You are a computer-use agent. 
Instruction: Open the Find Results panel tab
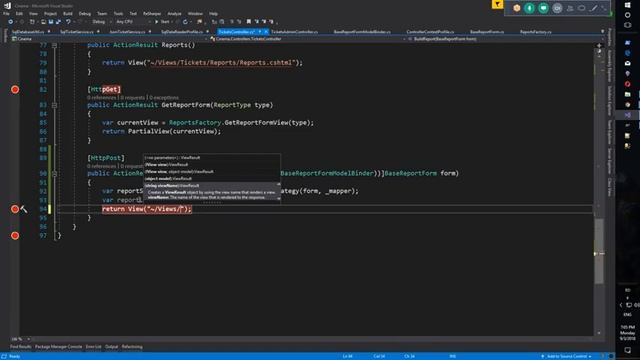(20, 347)
